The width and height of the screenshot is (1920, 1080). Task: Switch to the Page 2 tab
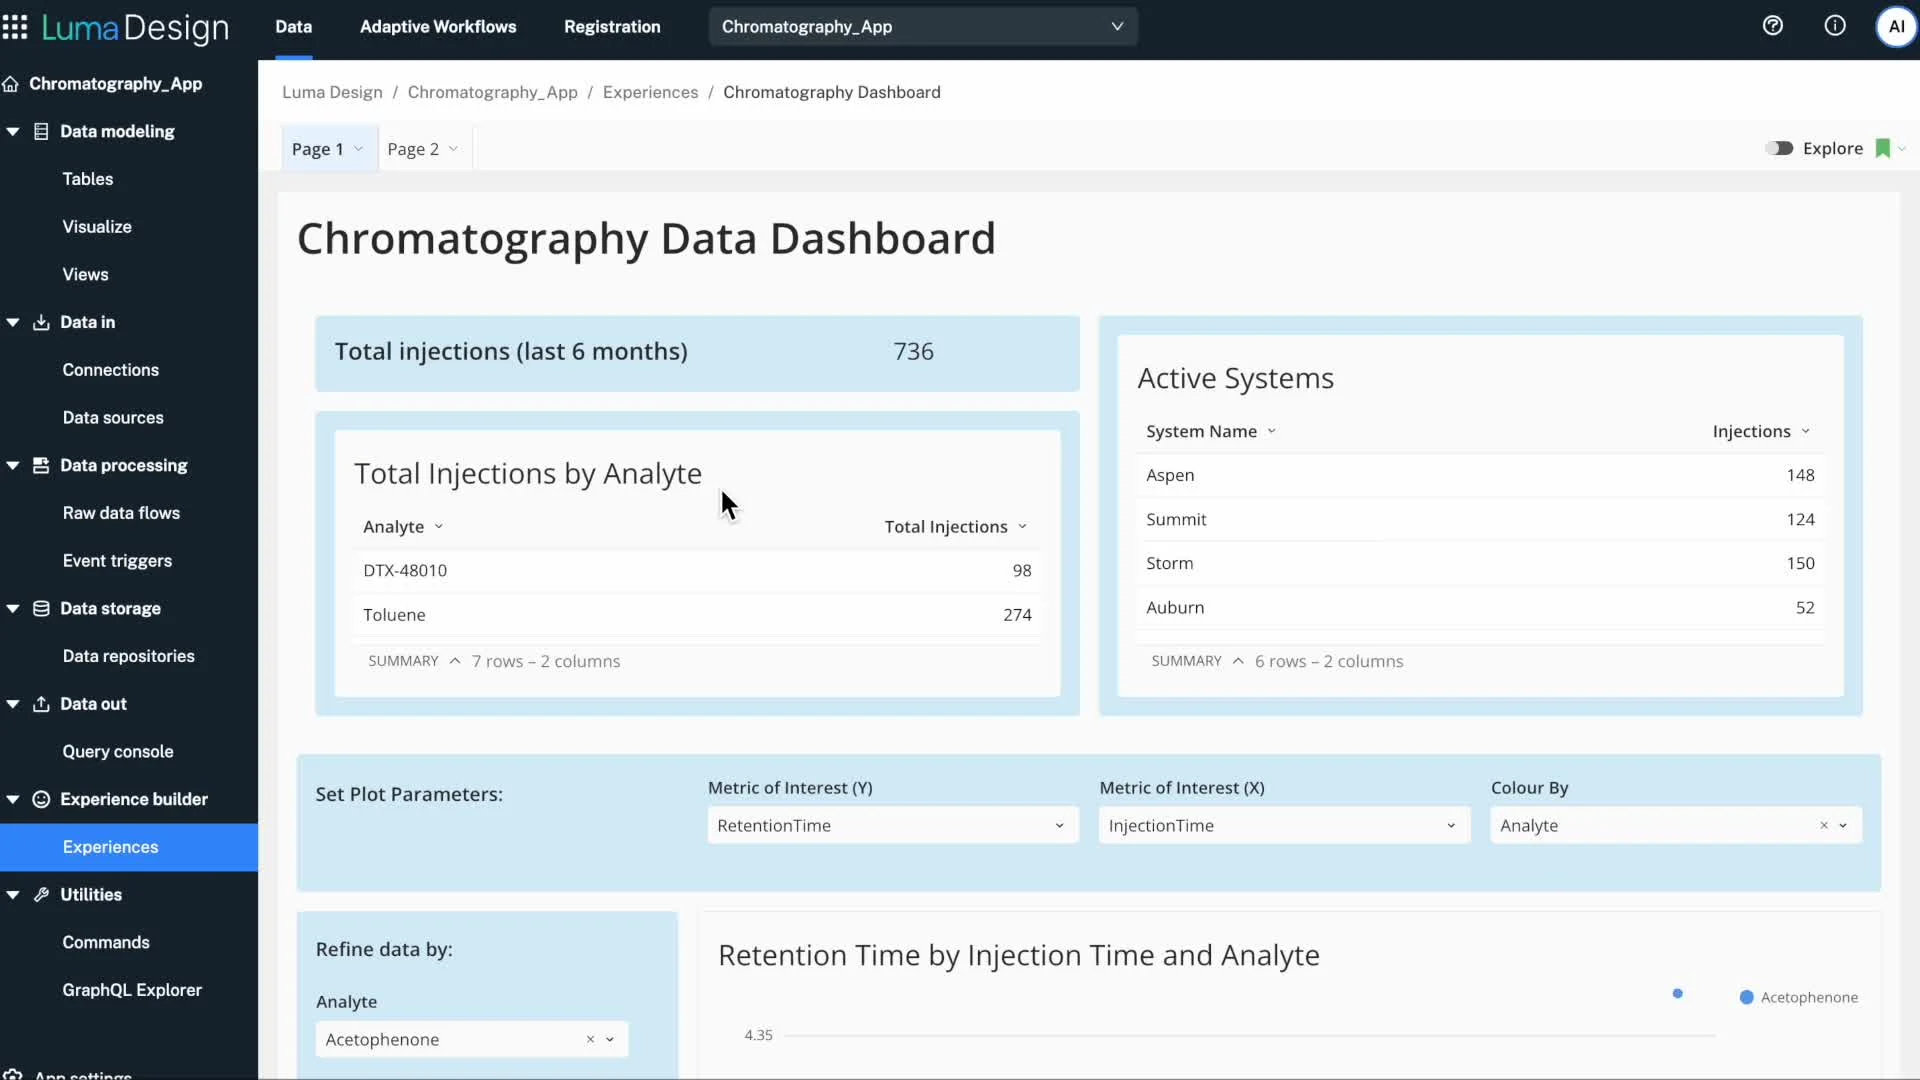tap(413, 149)
